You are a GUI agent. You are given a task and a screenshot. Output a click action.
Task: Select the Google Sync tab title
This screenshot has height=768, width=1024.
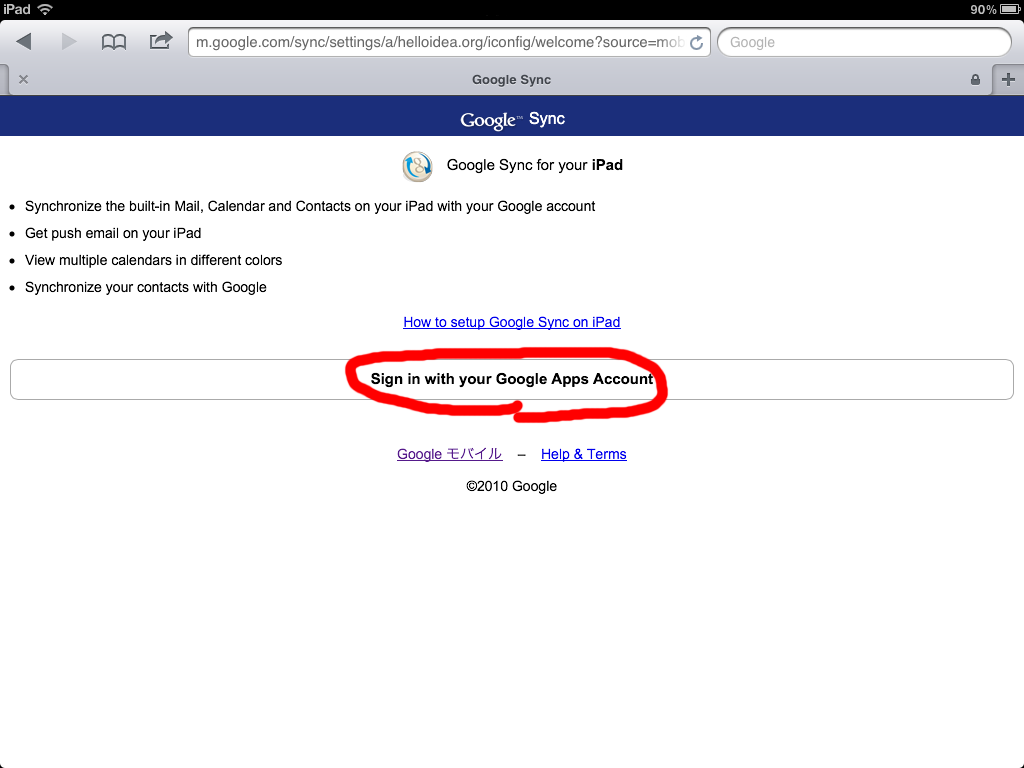coord(511,80)
